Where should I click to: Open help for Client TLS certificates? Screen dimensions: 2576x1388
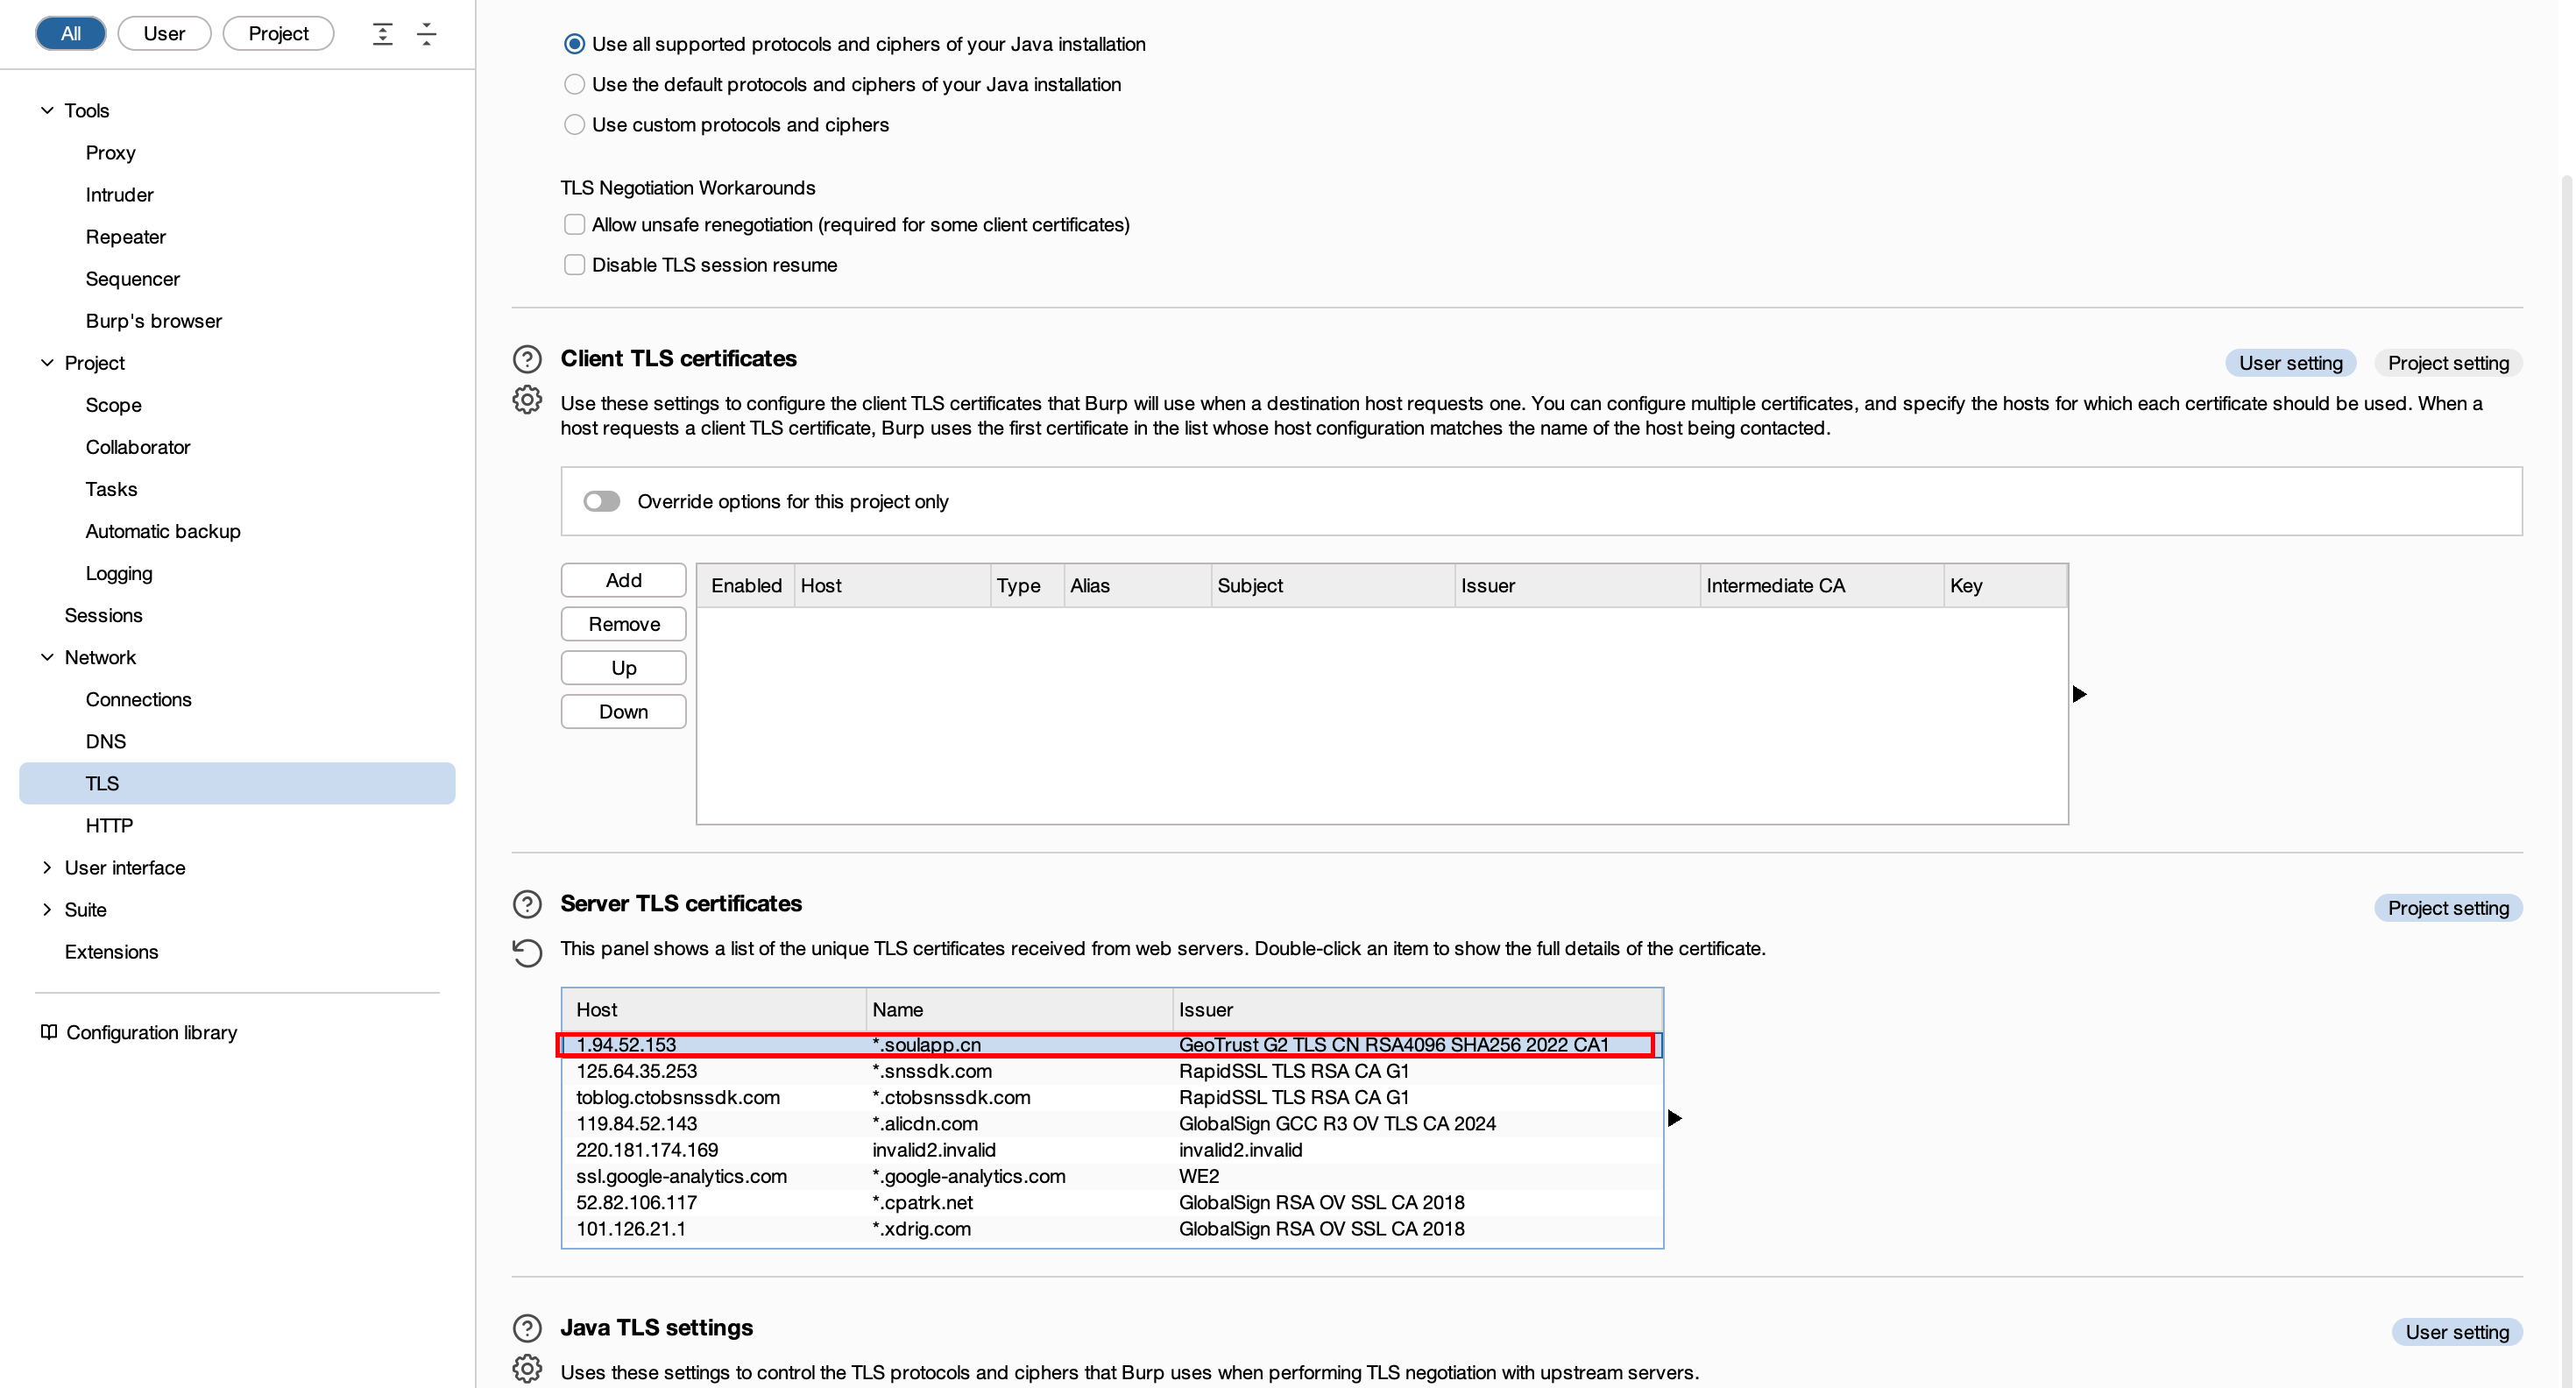[527, 359]
